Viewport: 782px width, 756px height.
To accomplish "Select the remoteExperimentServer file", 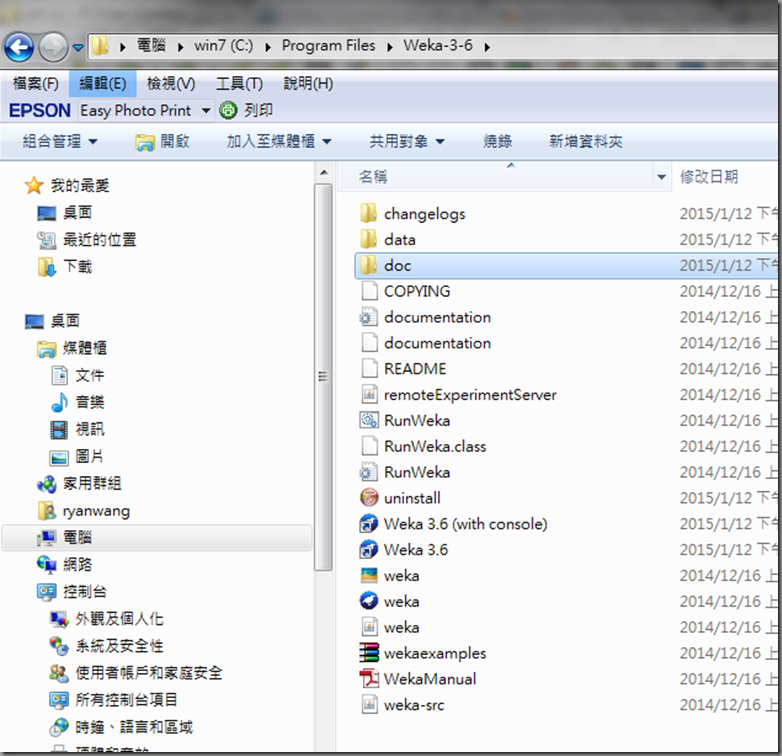I will point(458,395).
